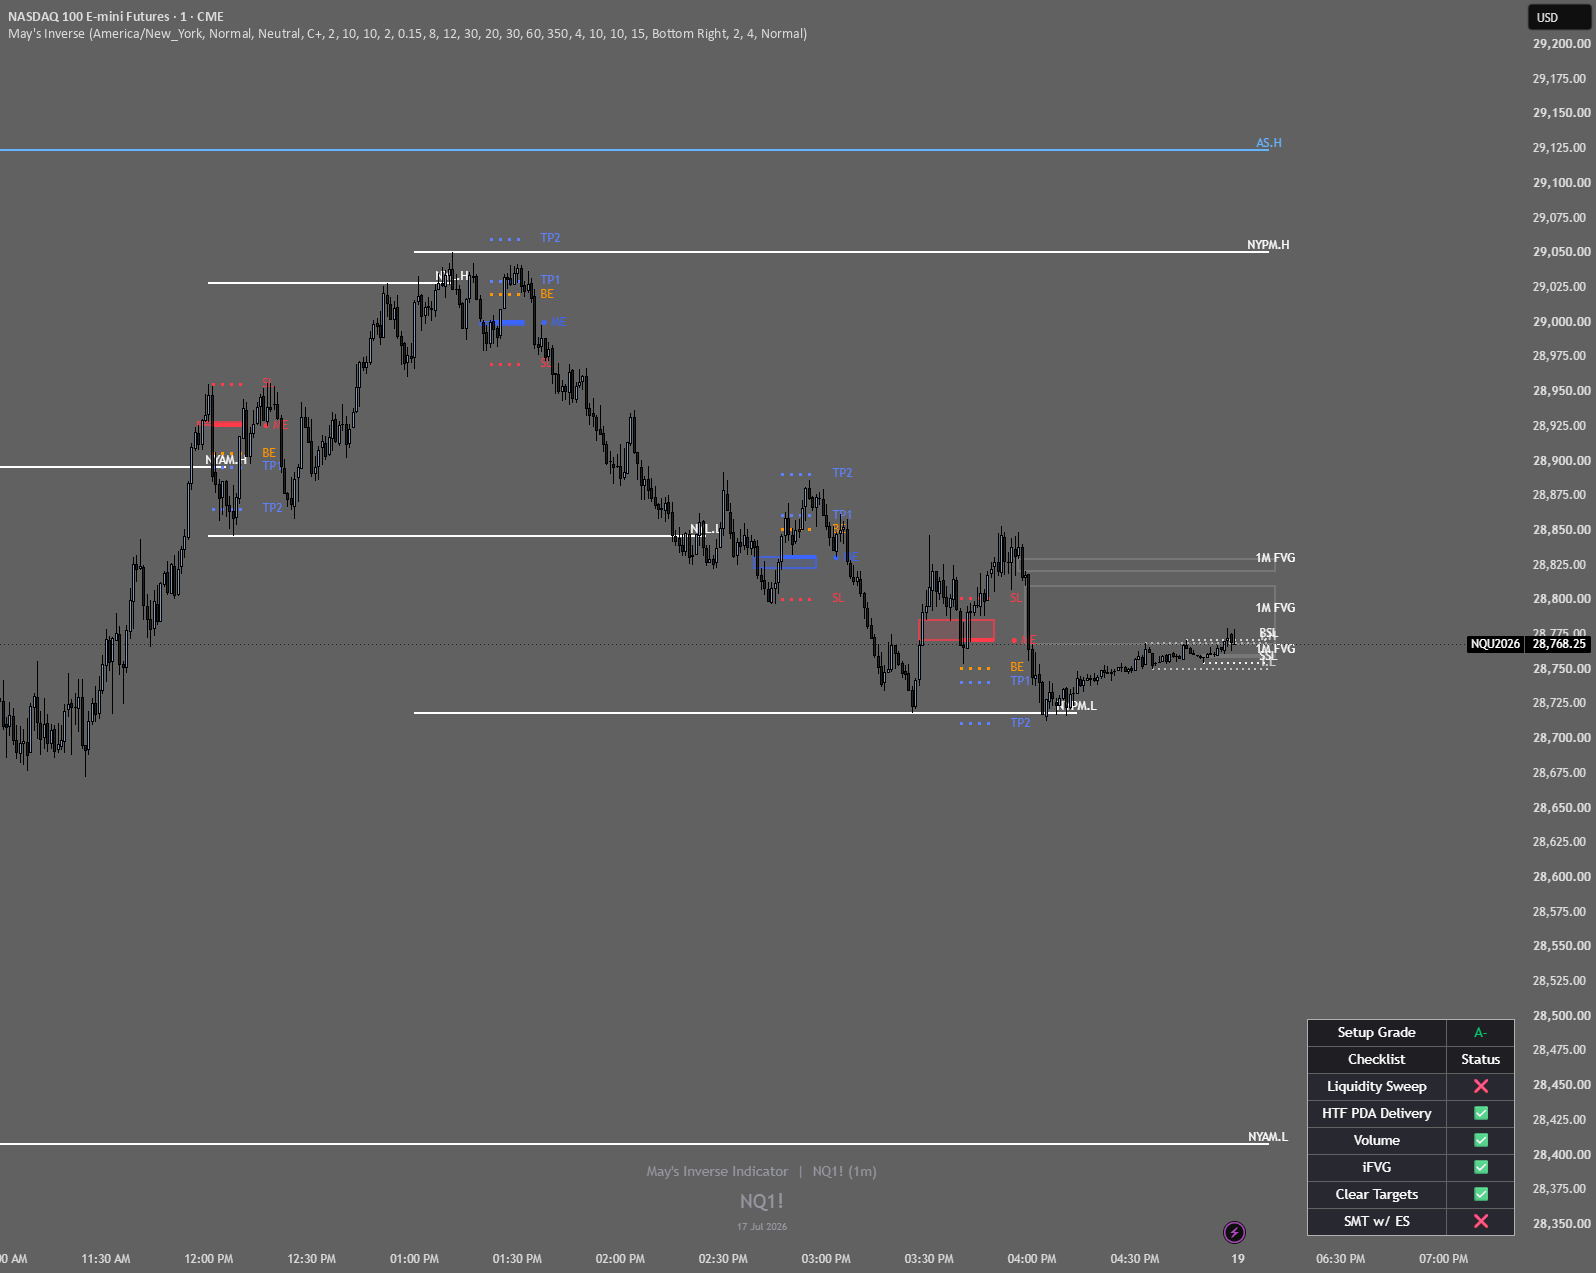
Task: Open the USD currency selector
Action: coord(1560,17)
